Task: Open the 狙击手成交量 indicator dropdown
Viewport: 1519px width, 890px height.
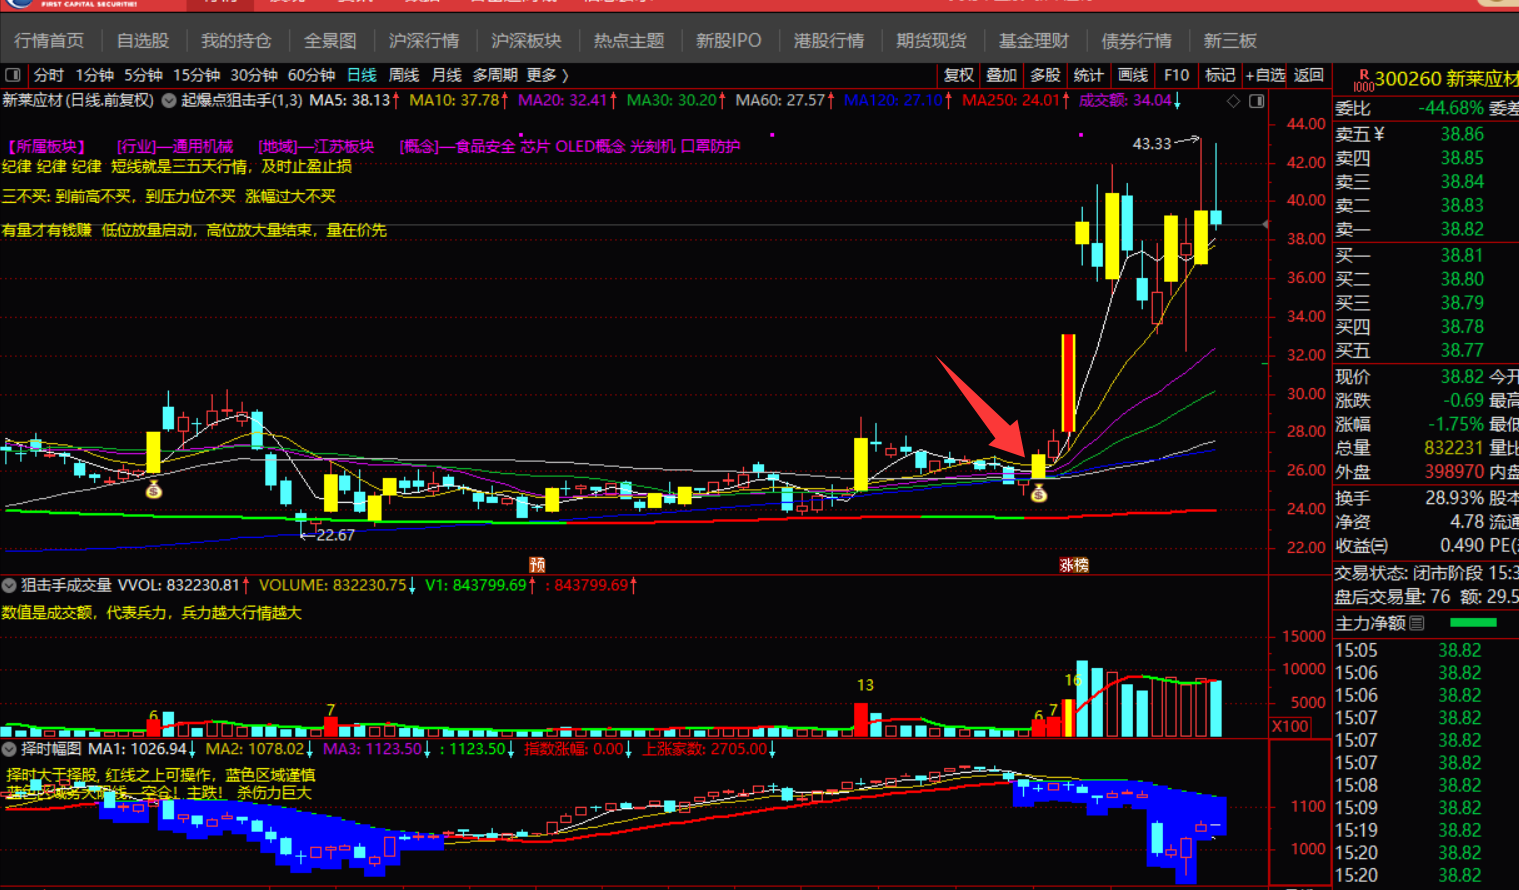Action: coord(9,585)
